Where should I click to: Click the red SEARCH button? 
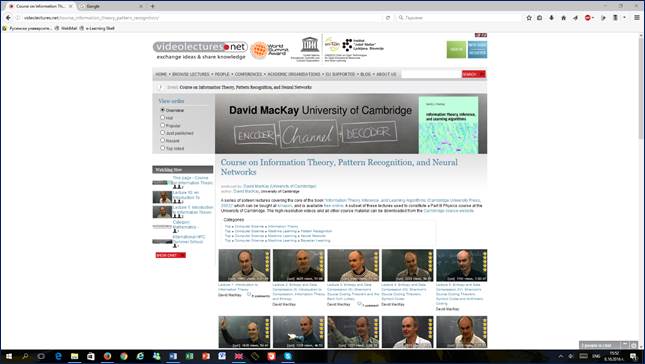click(473, 74)
